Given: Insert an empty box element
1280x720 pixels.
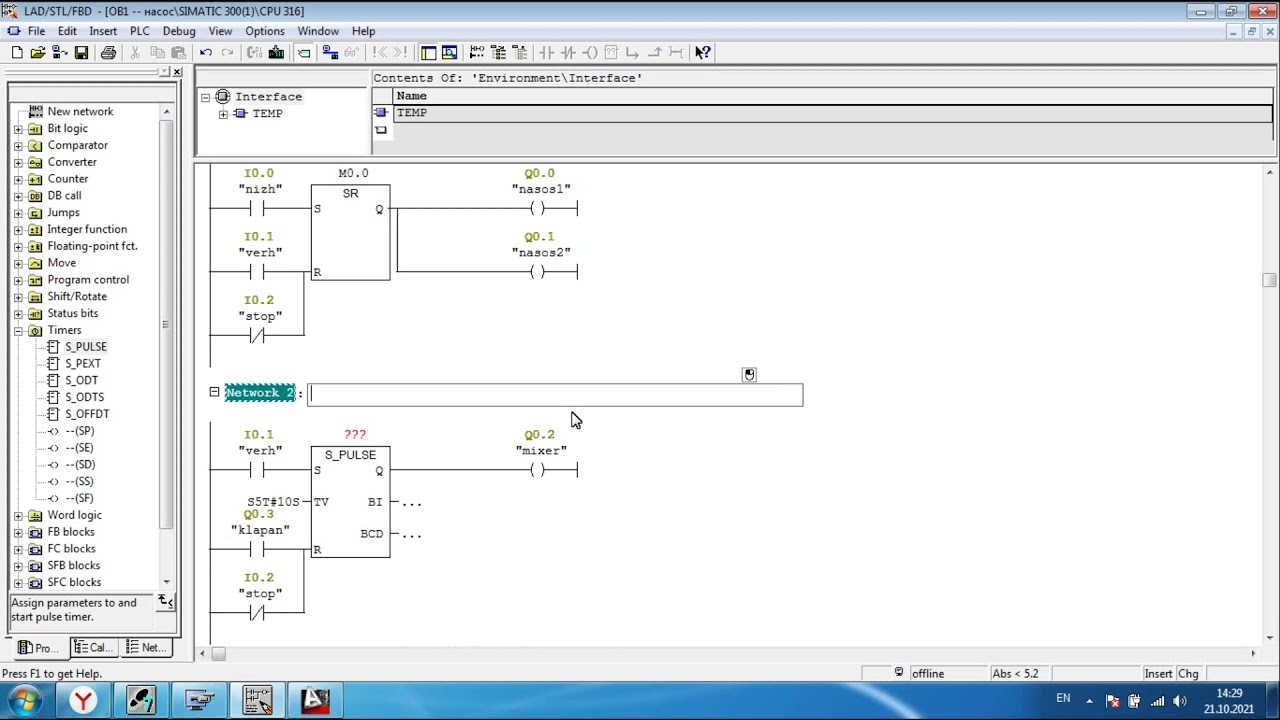Looking at the screenshot, I should tap(612, 53).
